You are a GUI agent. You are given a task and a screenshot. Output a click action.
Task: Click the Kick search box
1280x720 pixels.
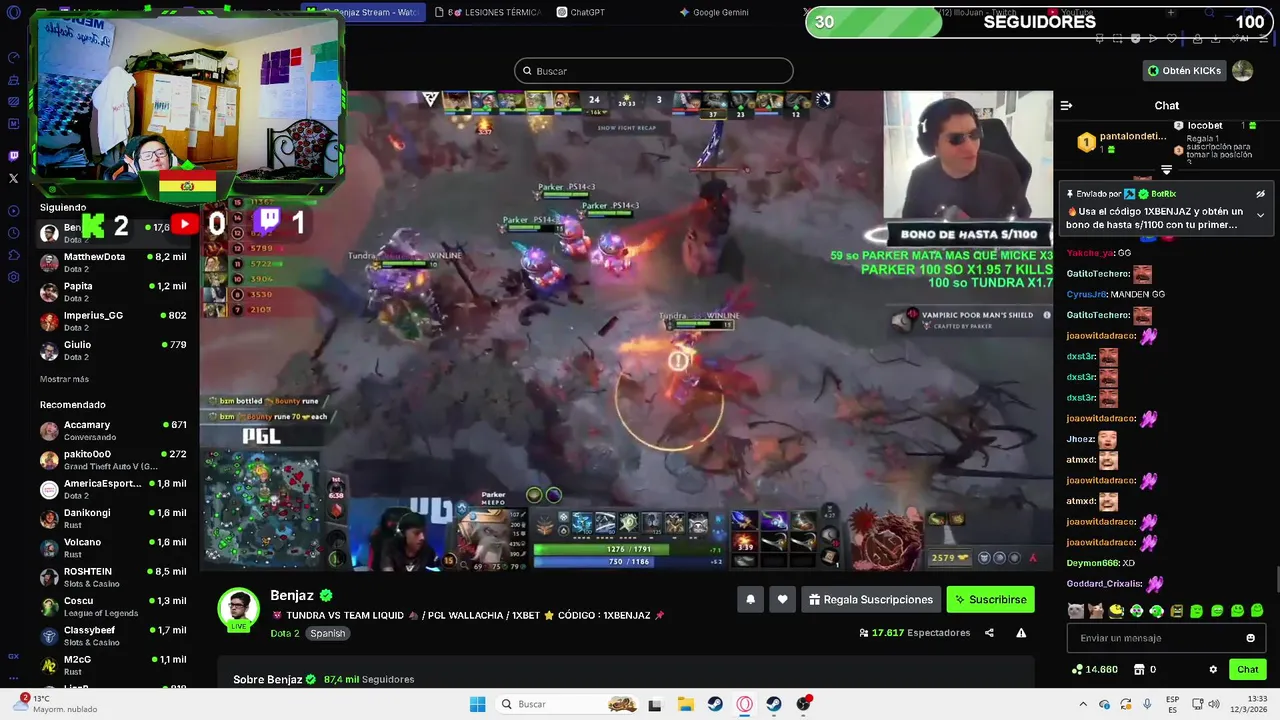pos(654,71)
